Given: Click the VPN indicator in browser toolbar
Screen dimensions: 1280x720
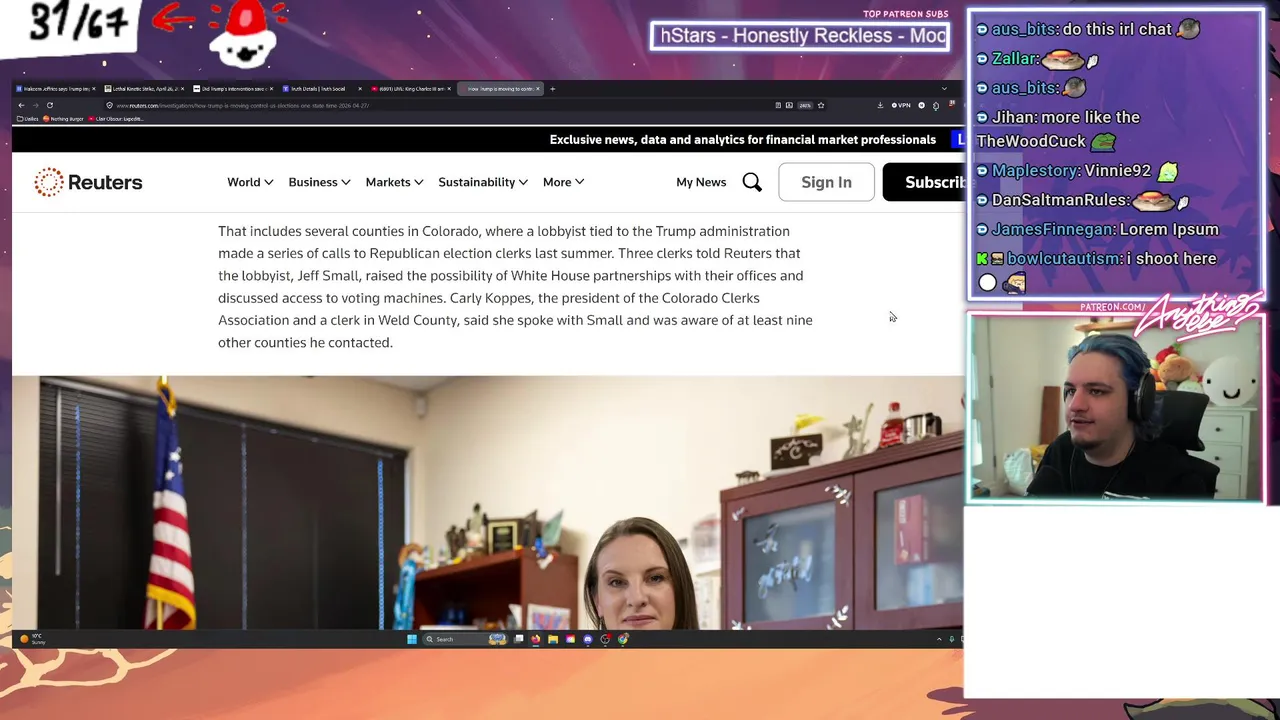Looking at the screenshot, I should tap(902, 105).
